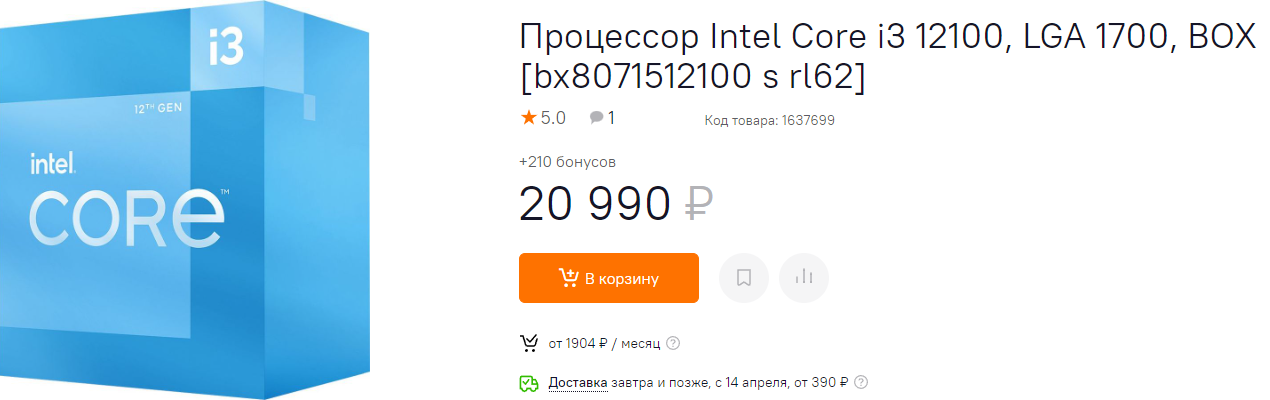The image size is (1270, 400).
Task: Click the "+210 бонусов" bonus label
Action: (567, 161)
